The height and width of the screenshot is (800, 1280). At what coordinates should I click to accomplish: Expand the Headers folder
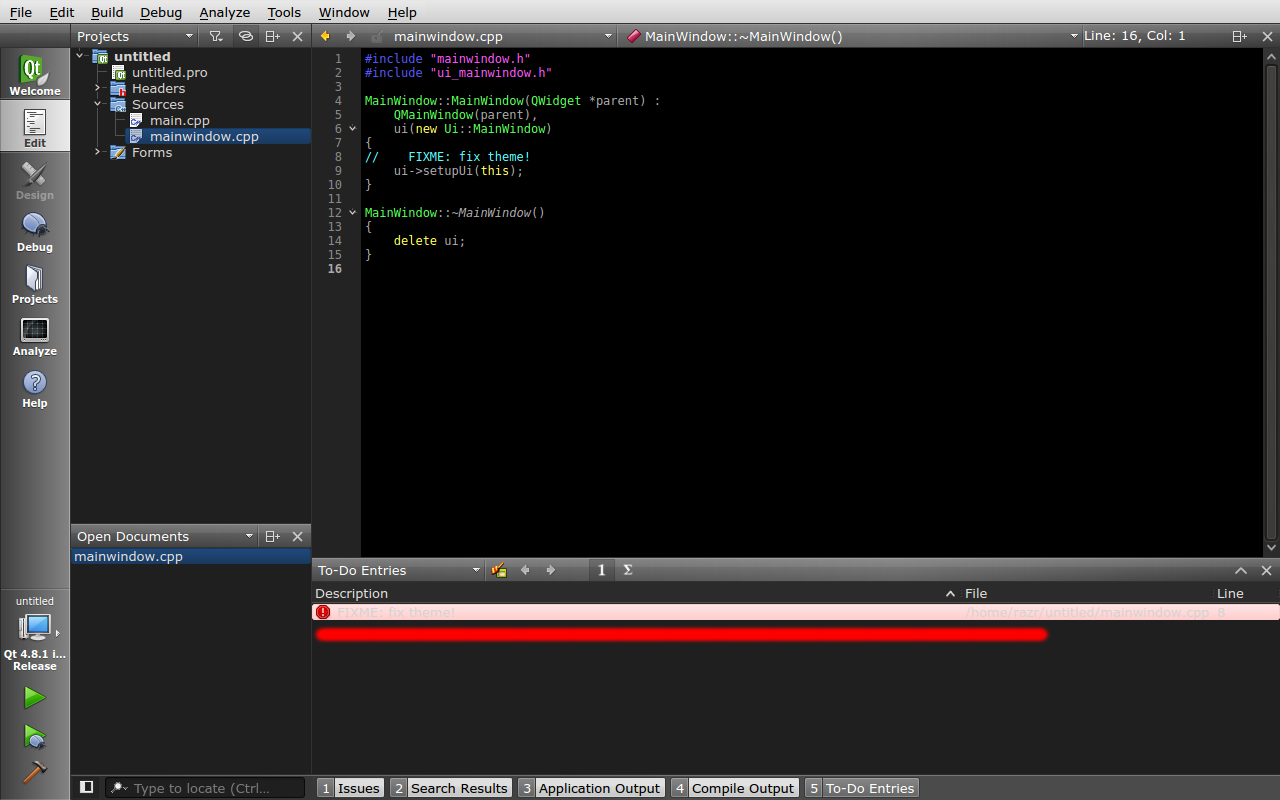98,88
